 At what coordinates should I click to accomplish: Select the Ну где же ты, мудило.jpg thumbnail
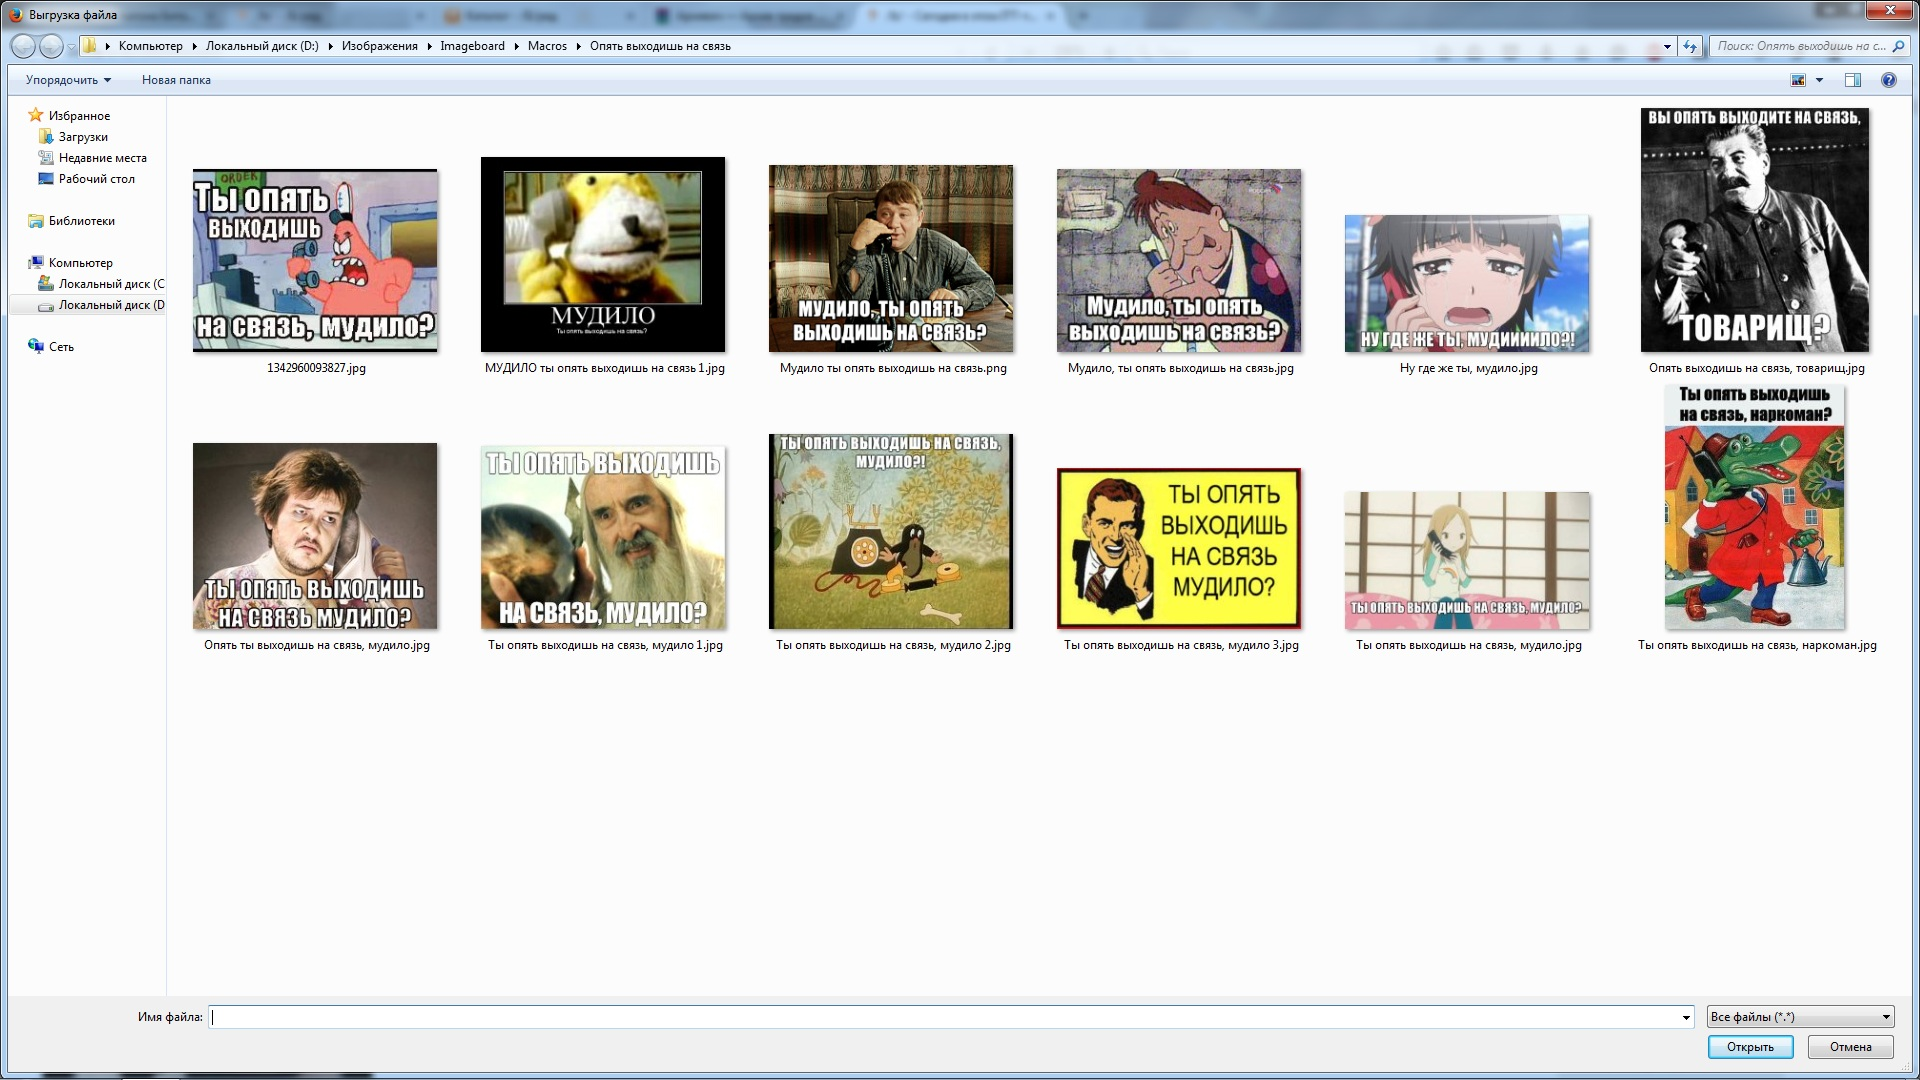click(1467, 283)
